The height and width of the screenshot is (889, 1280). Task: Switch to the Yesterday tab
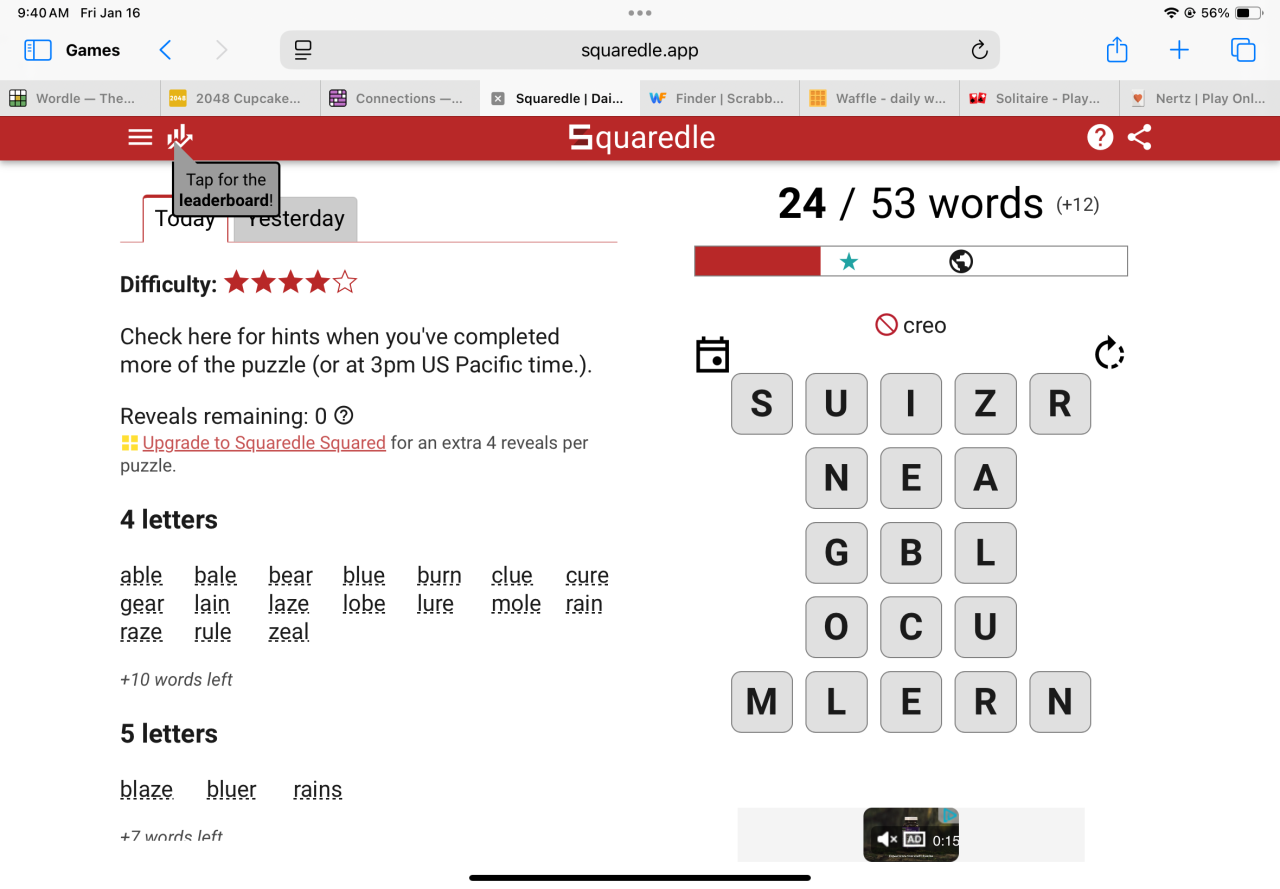click(296, 219)
